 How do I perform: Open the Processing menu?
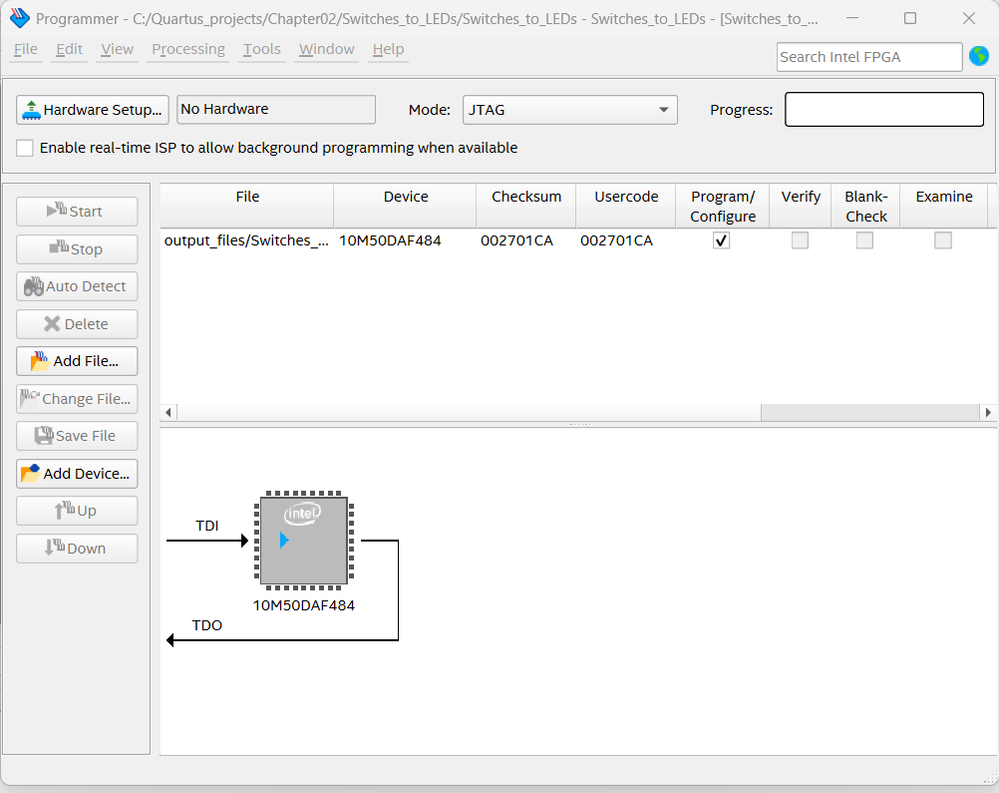188,49
